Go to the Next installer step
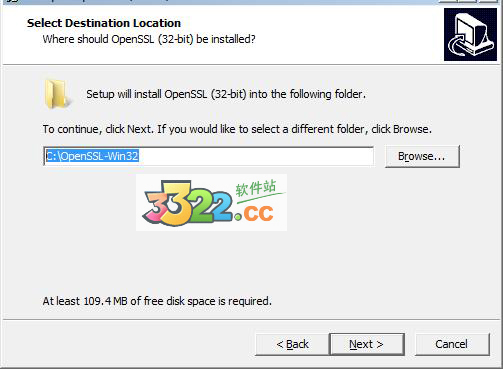 [x=367, y=344]
